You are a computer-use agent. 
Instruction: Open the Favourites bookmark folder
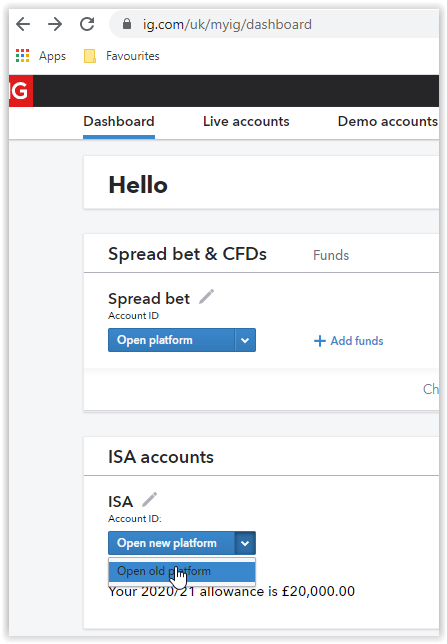click(x=122, y=55)
